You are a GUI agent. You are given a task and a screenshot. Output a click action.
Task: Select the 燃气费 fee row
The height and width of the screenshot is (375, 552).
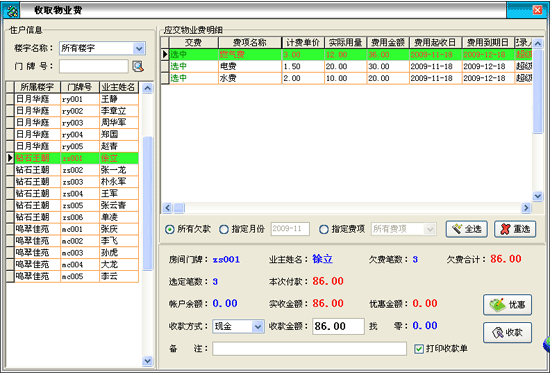(x=347, y=55)
